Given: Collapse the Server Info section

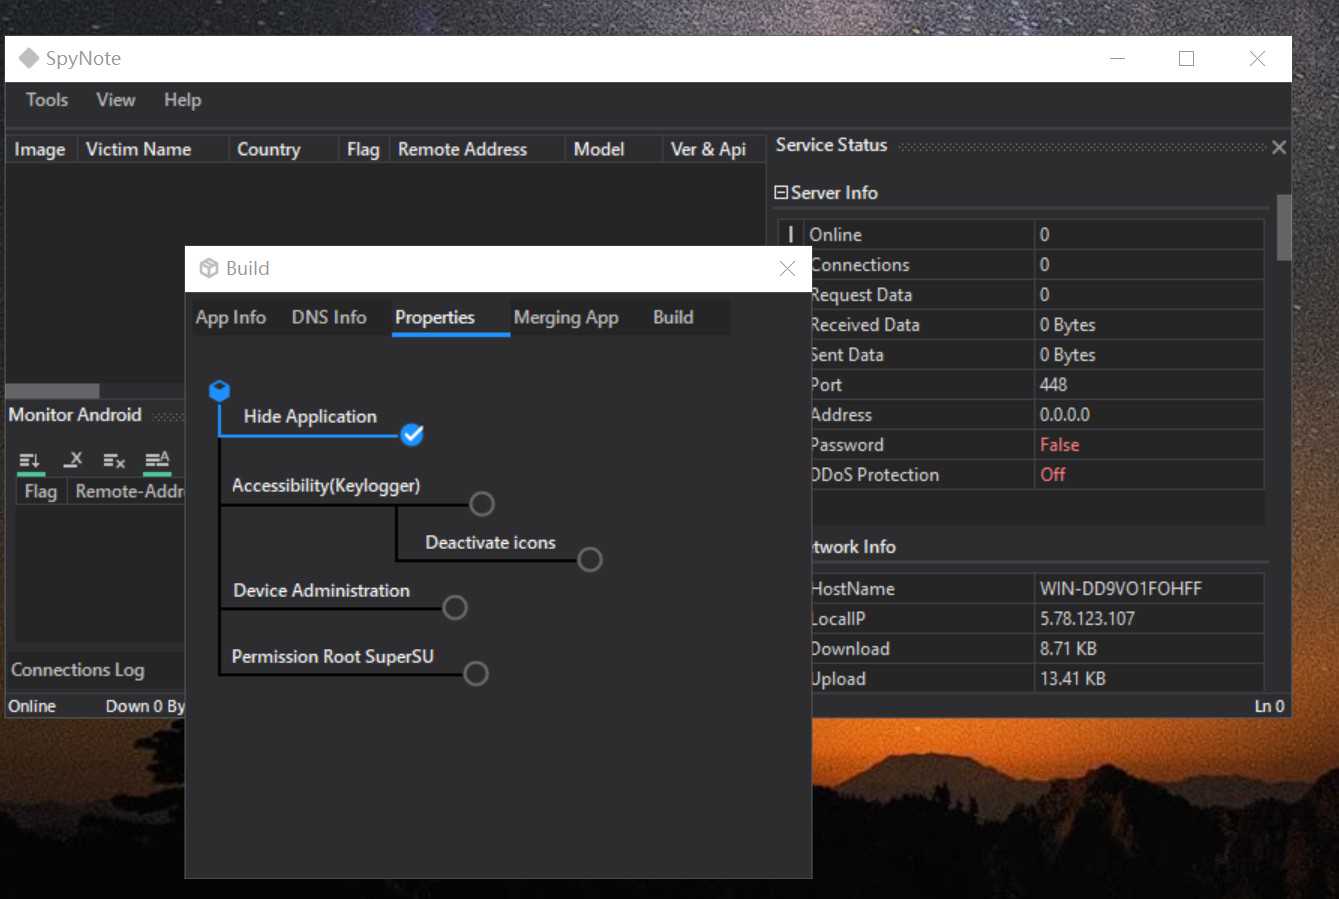Looking at the screenshot, I should point(781,193).
